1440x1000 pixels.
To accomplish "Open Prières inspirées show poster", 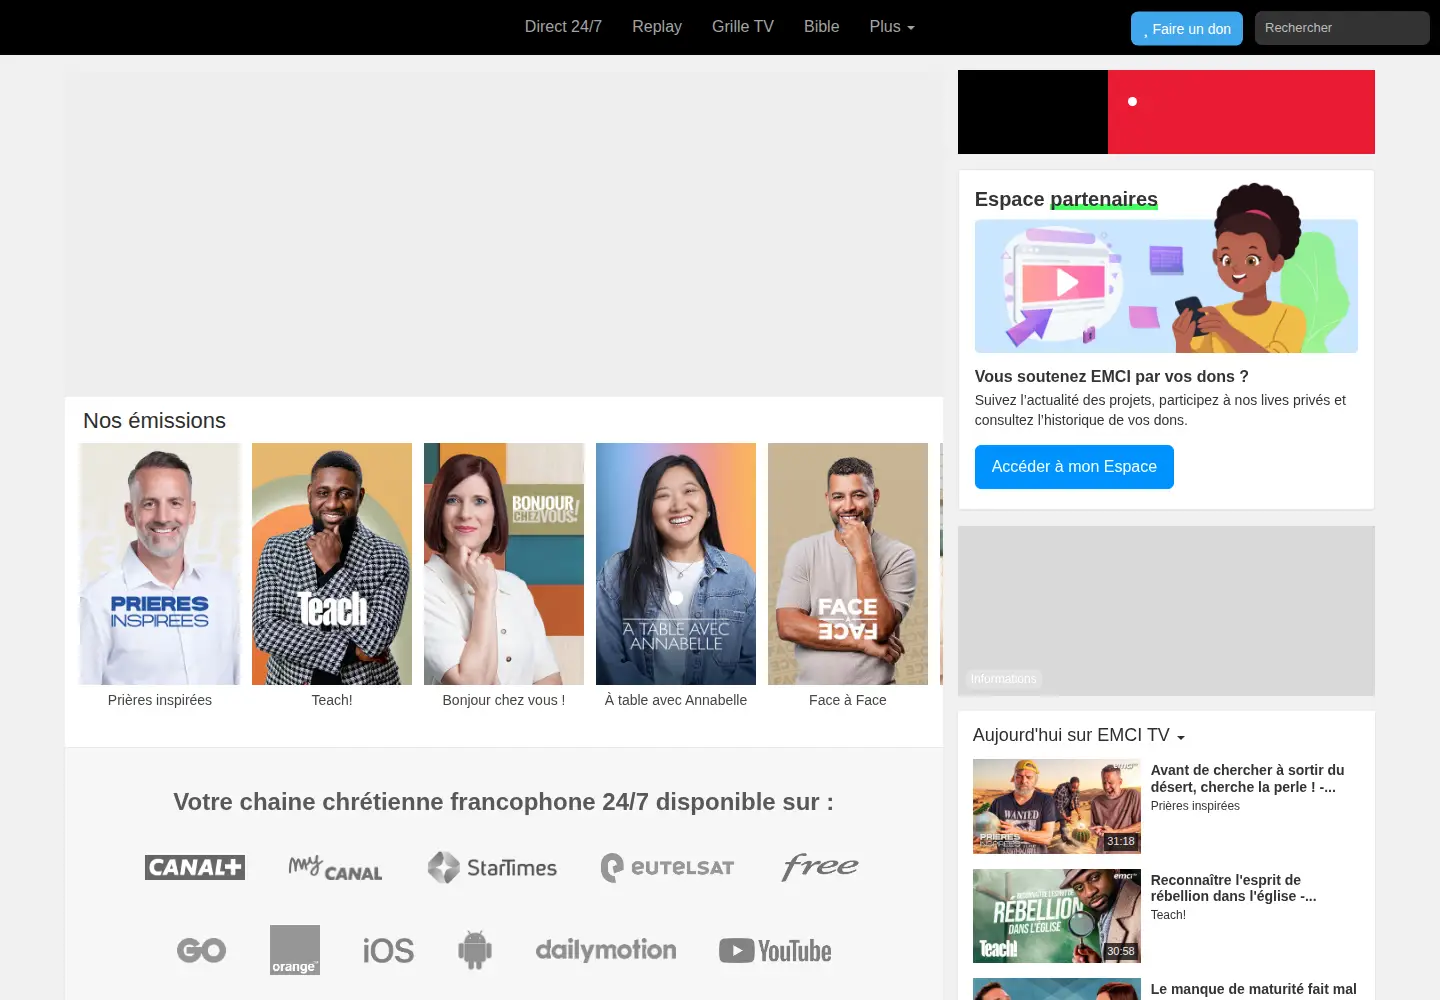I will tap(160, 564).
